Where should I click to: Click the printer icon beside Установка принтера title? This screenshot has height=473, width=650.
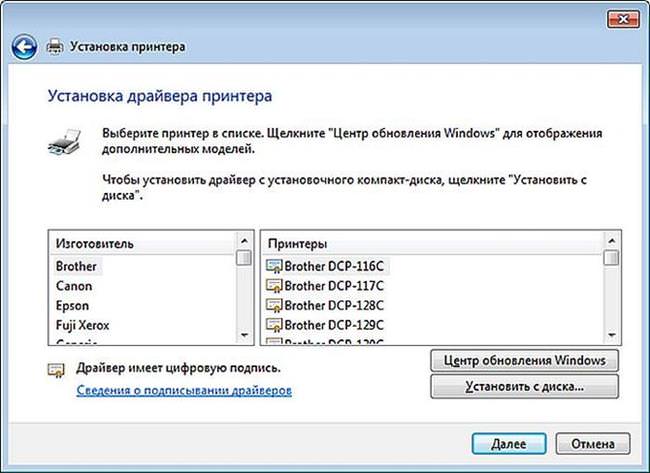pos(55,46)
